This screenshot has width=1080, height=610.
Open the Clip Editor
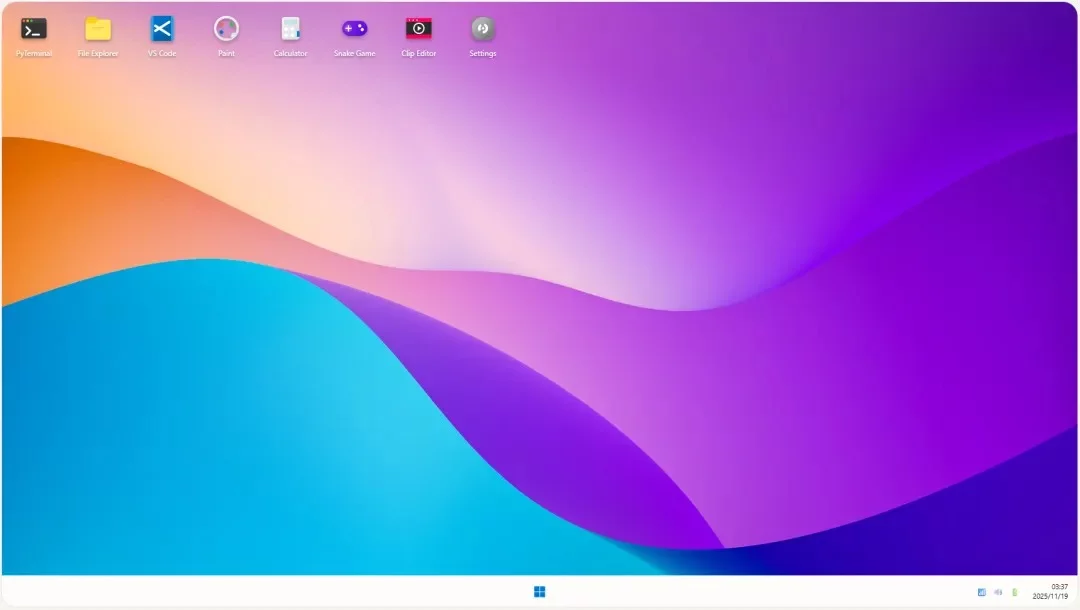[x=418, y=30]
